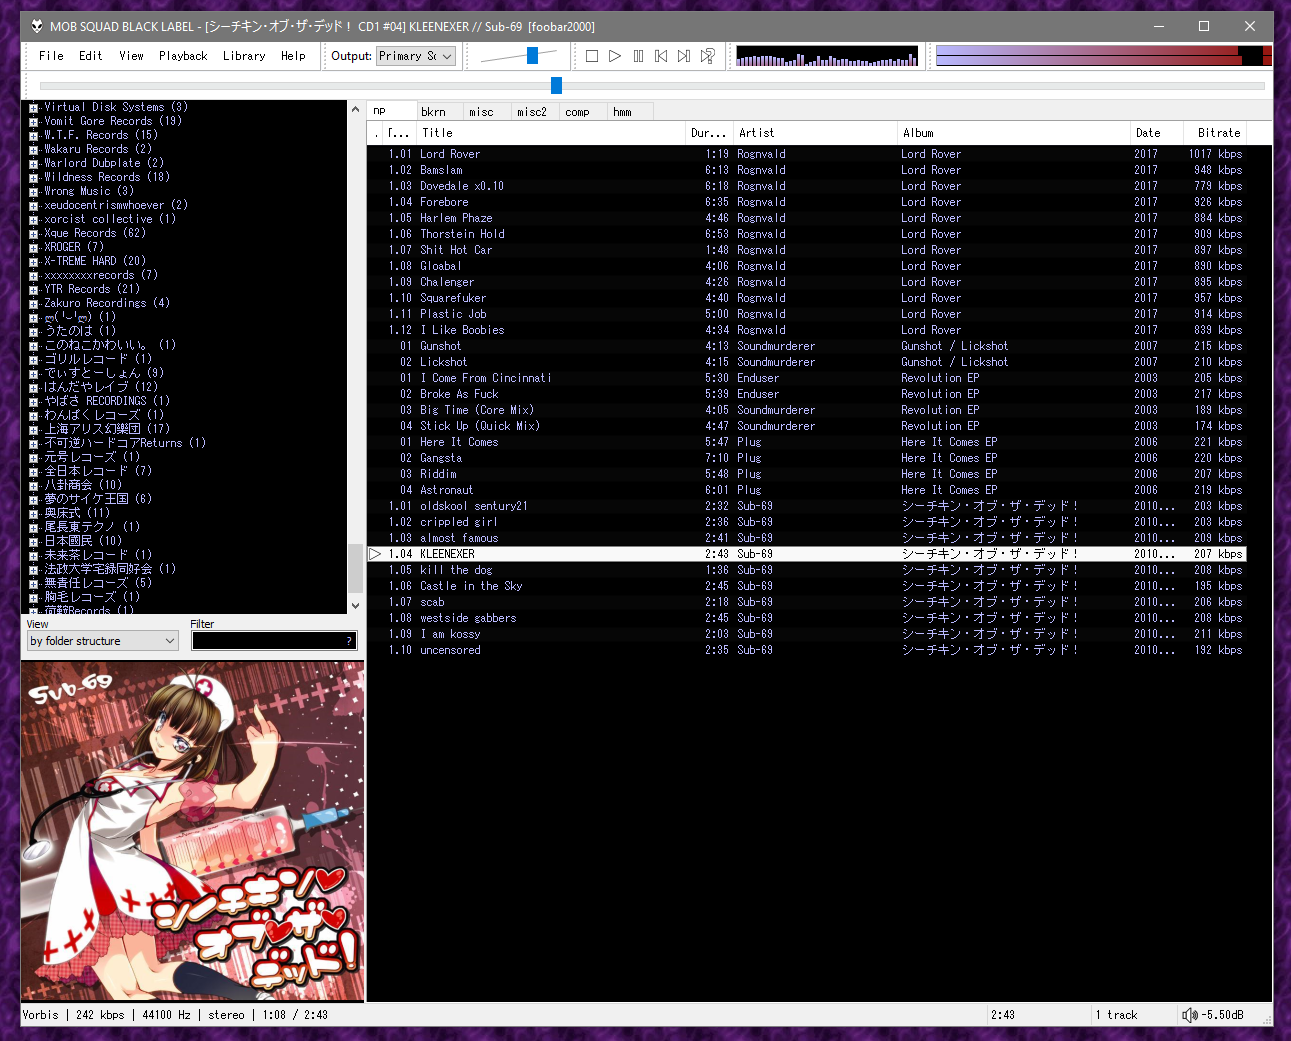Viewport: 1291px width, 1041px height.
Task: Click the spectrum visualizer in the toolbar
Action: pos(827,56)
